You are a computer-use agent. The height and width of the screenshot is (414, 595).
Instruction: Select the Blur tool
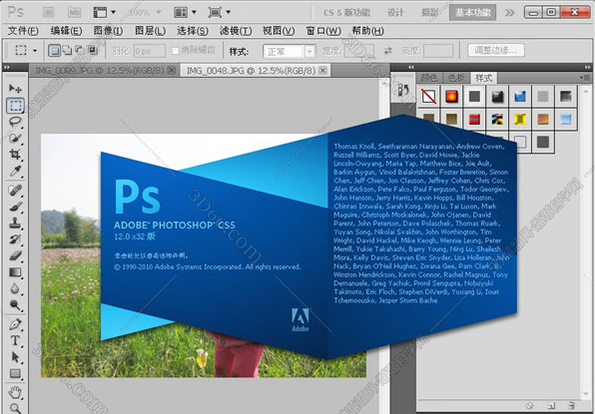point(15,288)
